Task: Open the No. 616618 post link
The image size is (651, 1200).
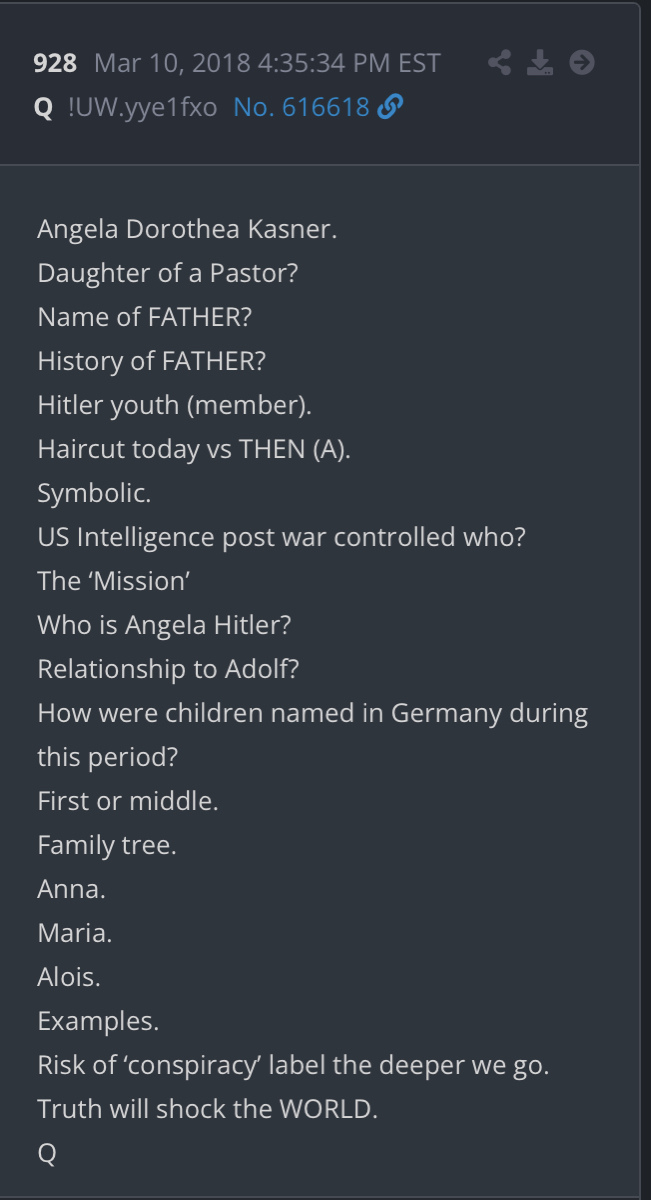Action: point(302,108)
